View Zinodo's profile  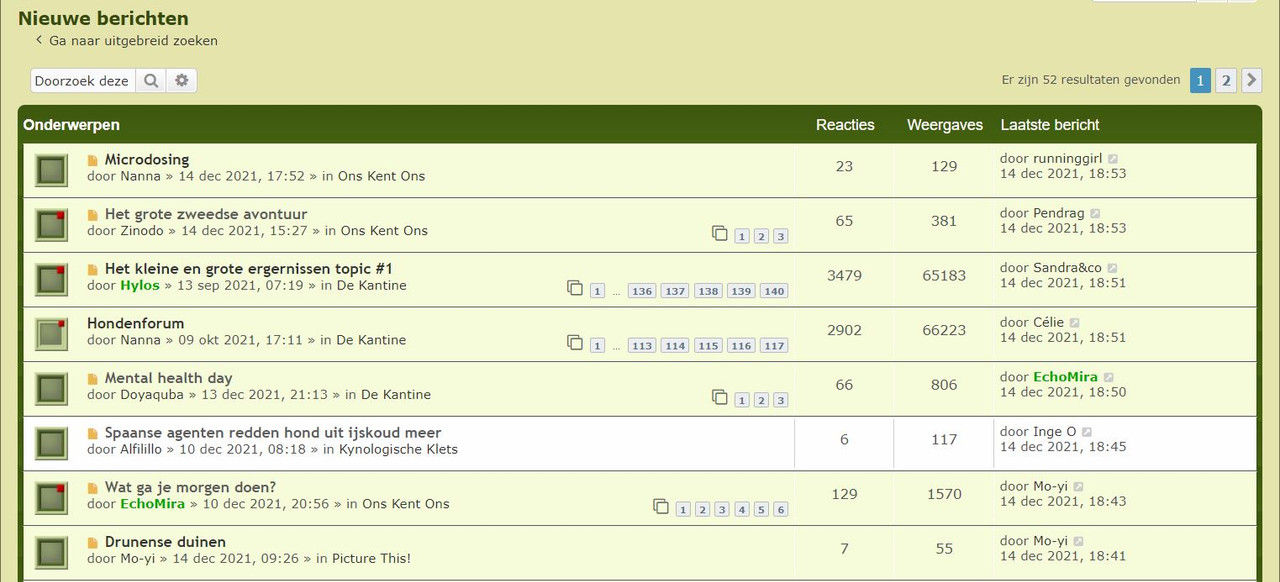[x=142, y=231]
